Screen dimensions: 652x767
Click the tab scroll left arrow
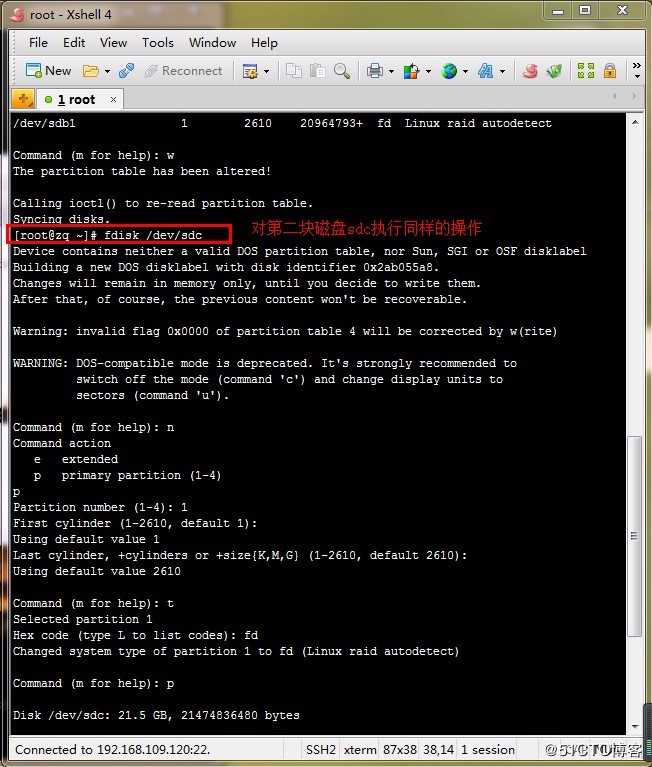pyautogui.click(x=615, y=96)
